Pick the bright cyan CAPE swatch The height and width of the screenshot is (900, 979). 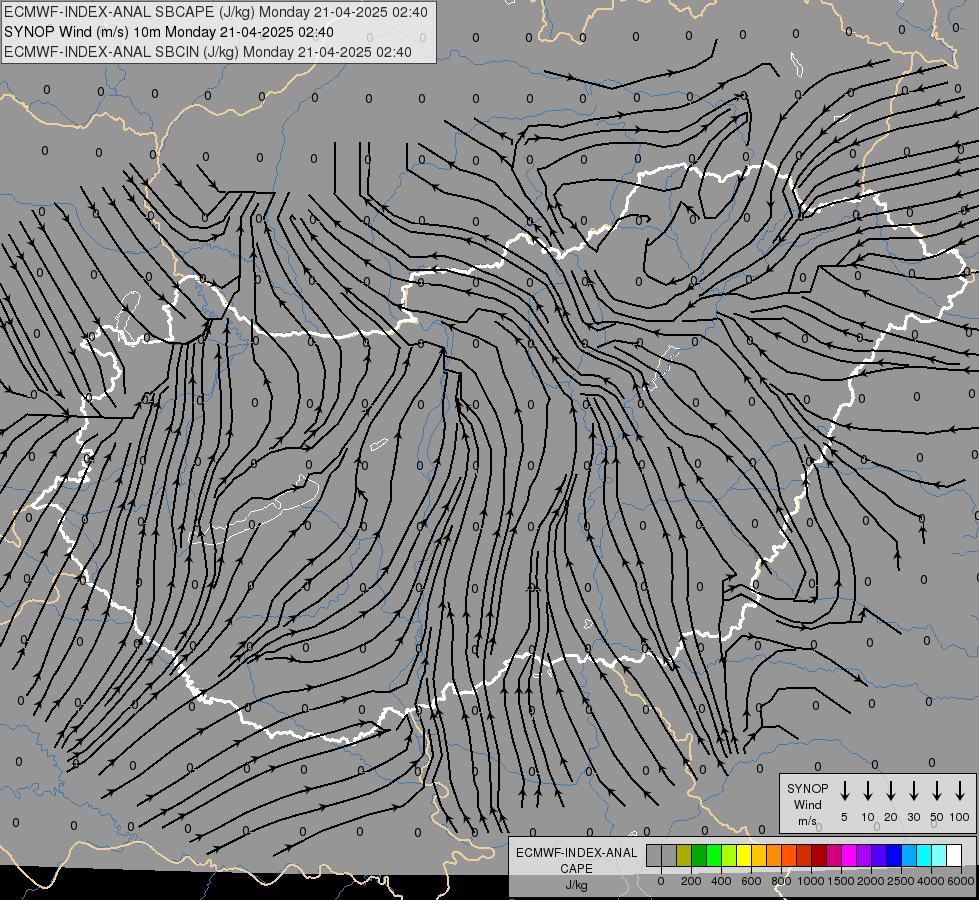coord(924,855)
